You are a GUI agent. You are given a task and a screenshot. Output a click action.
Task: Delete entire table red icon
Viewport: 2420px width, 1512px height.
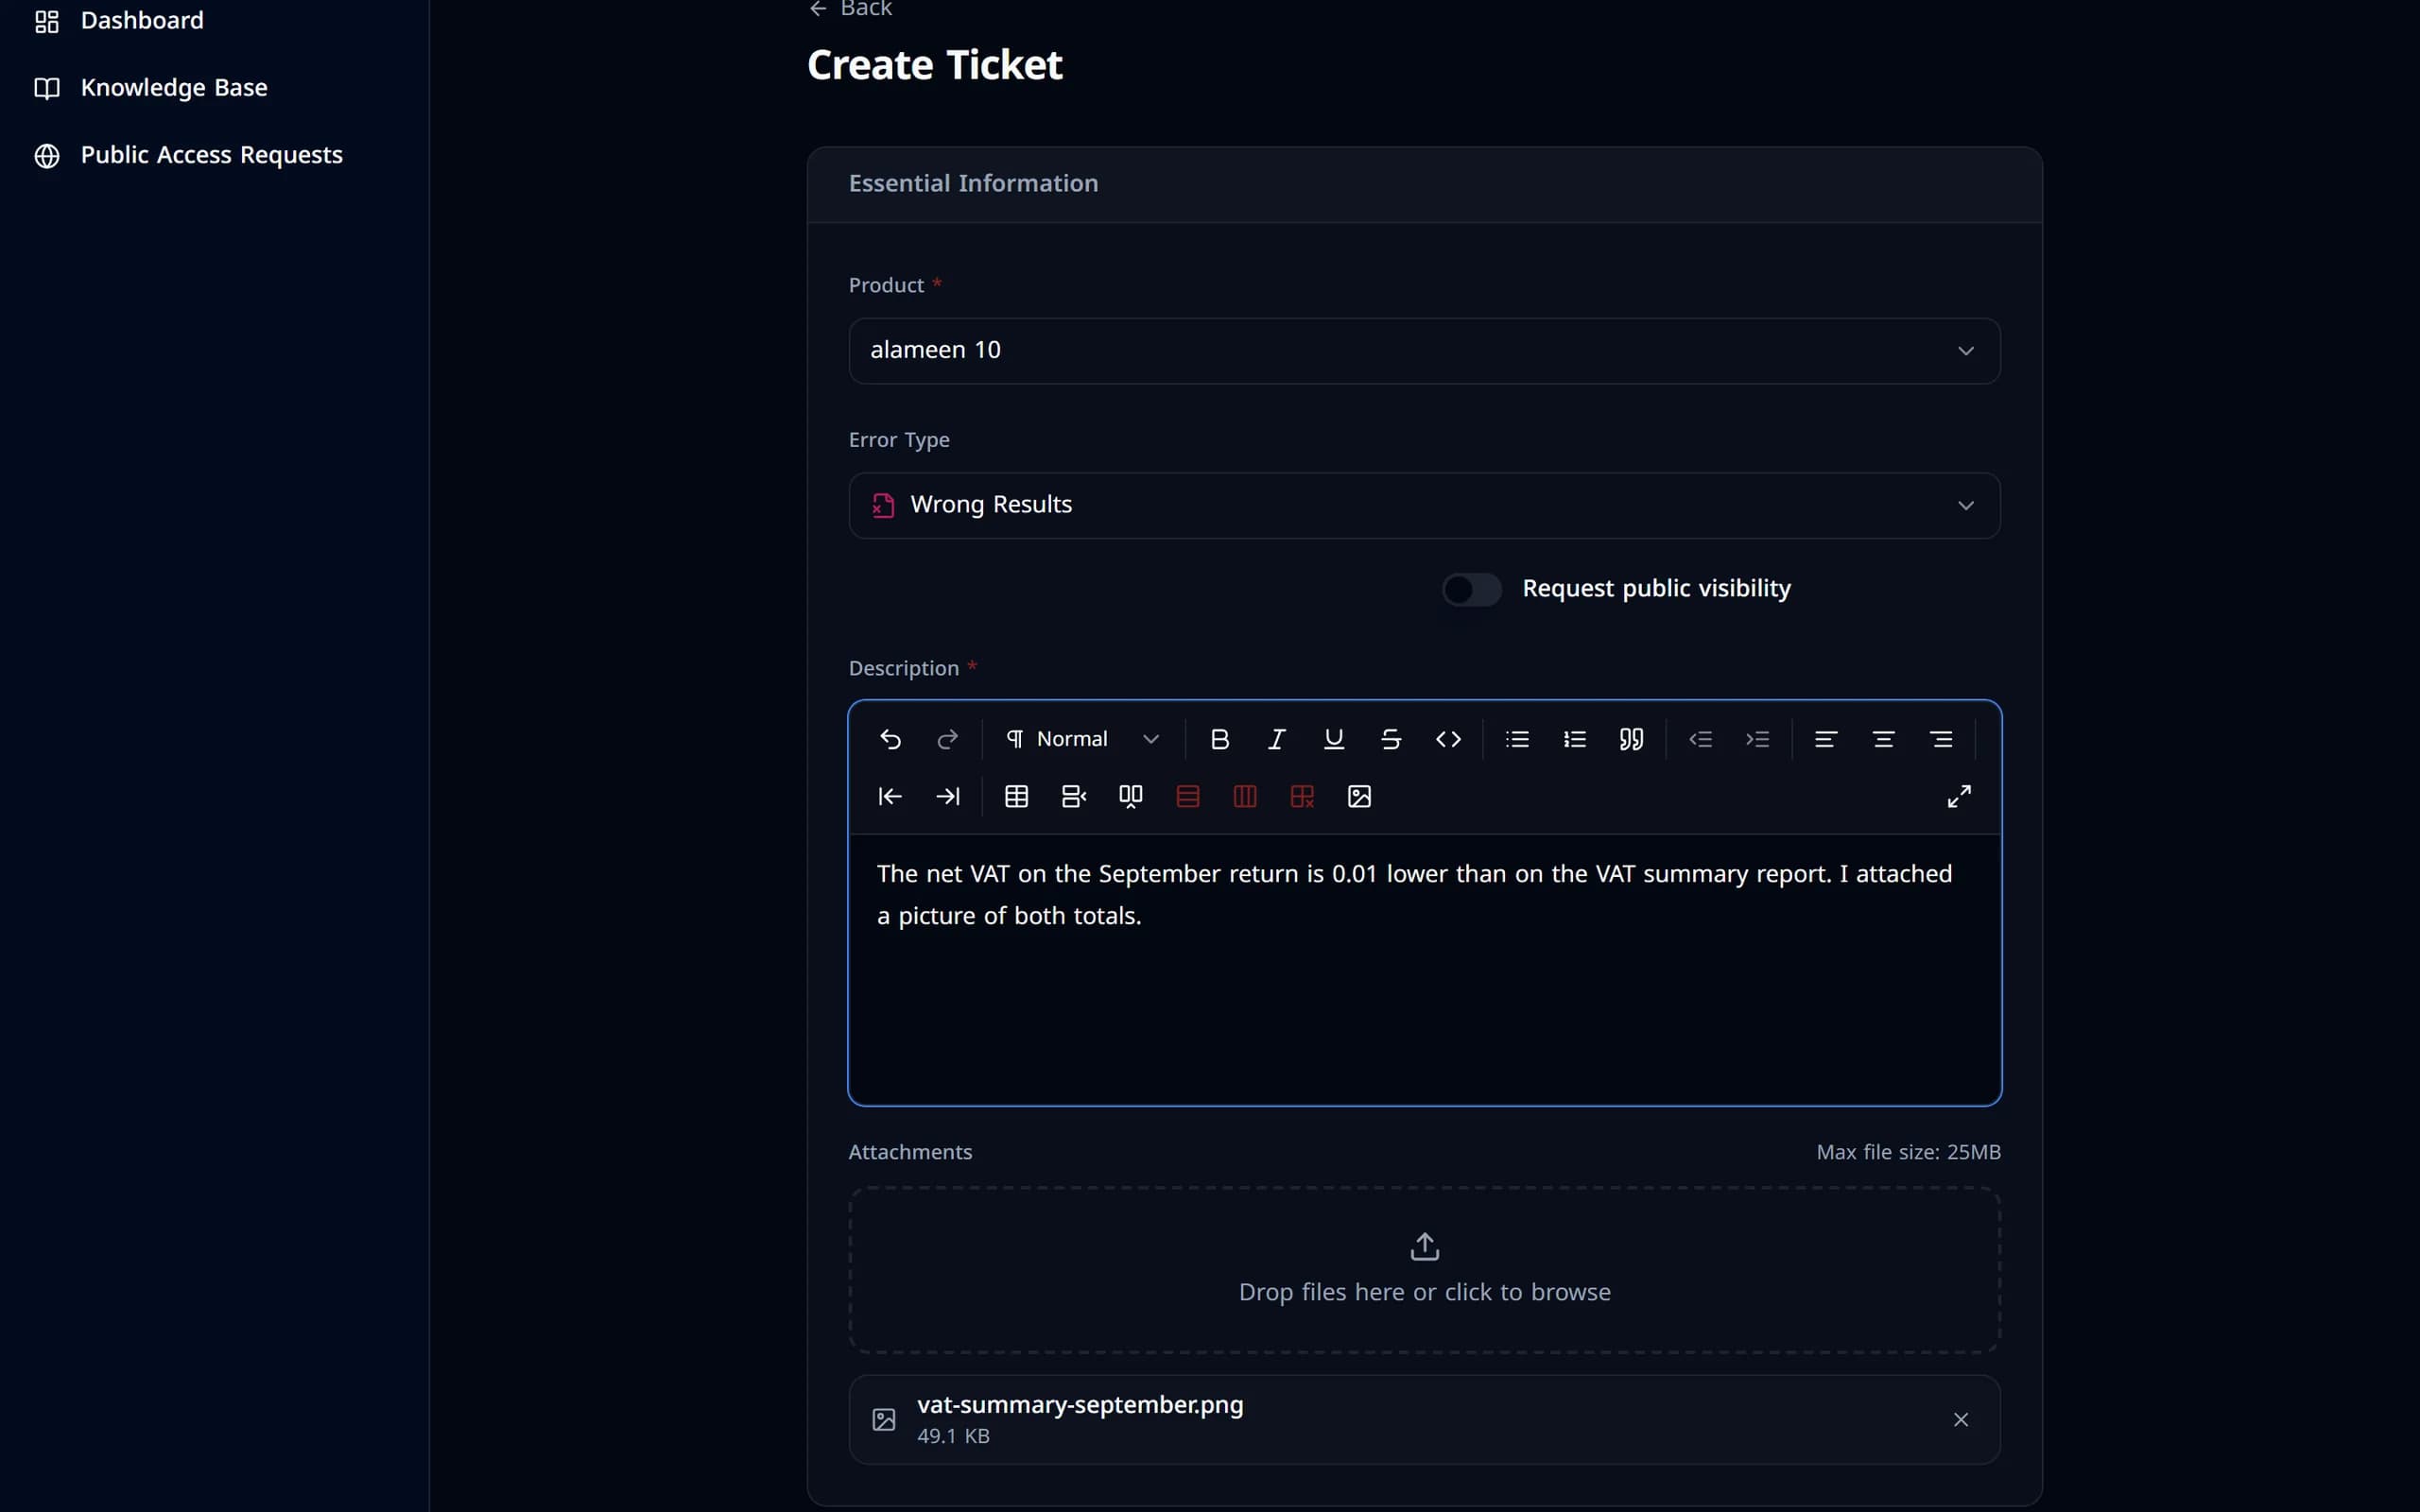(1302, 796)
